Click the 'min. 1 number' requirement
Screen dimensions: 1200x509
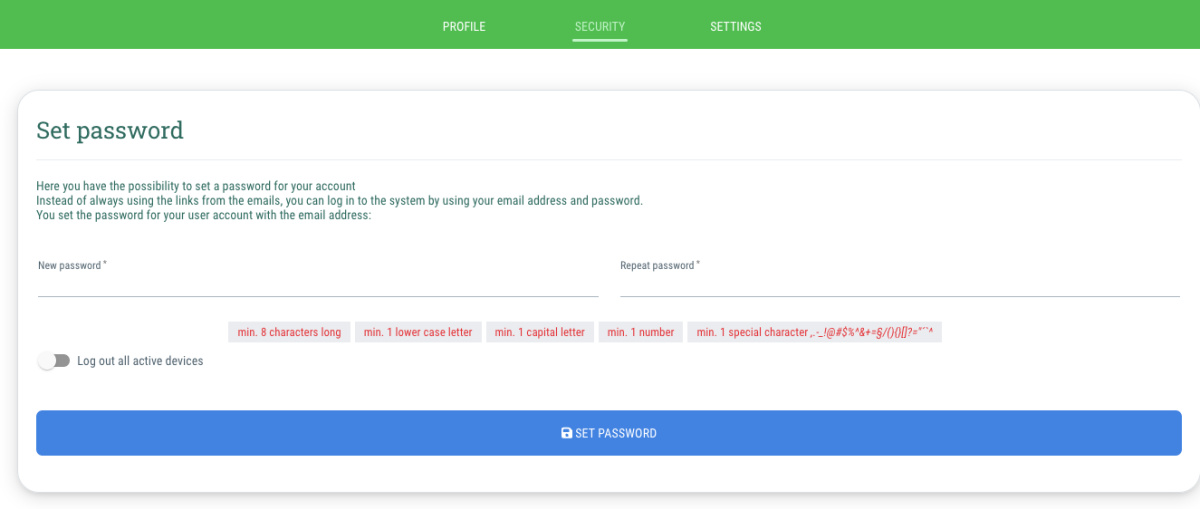(641, 332)
